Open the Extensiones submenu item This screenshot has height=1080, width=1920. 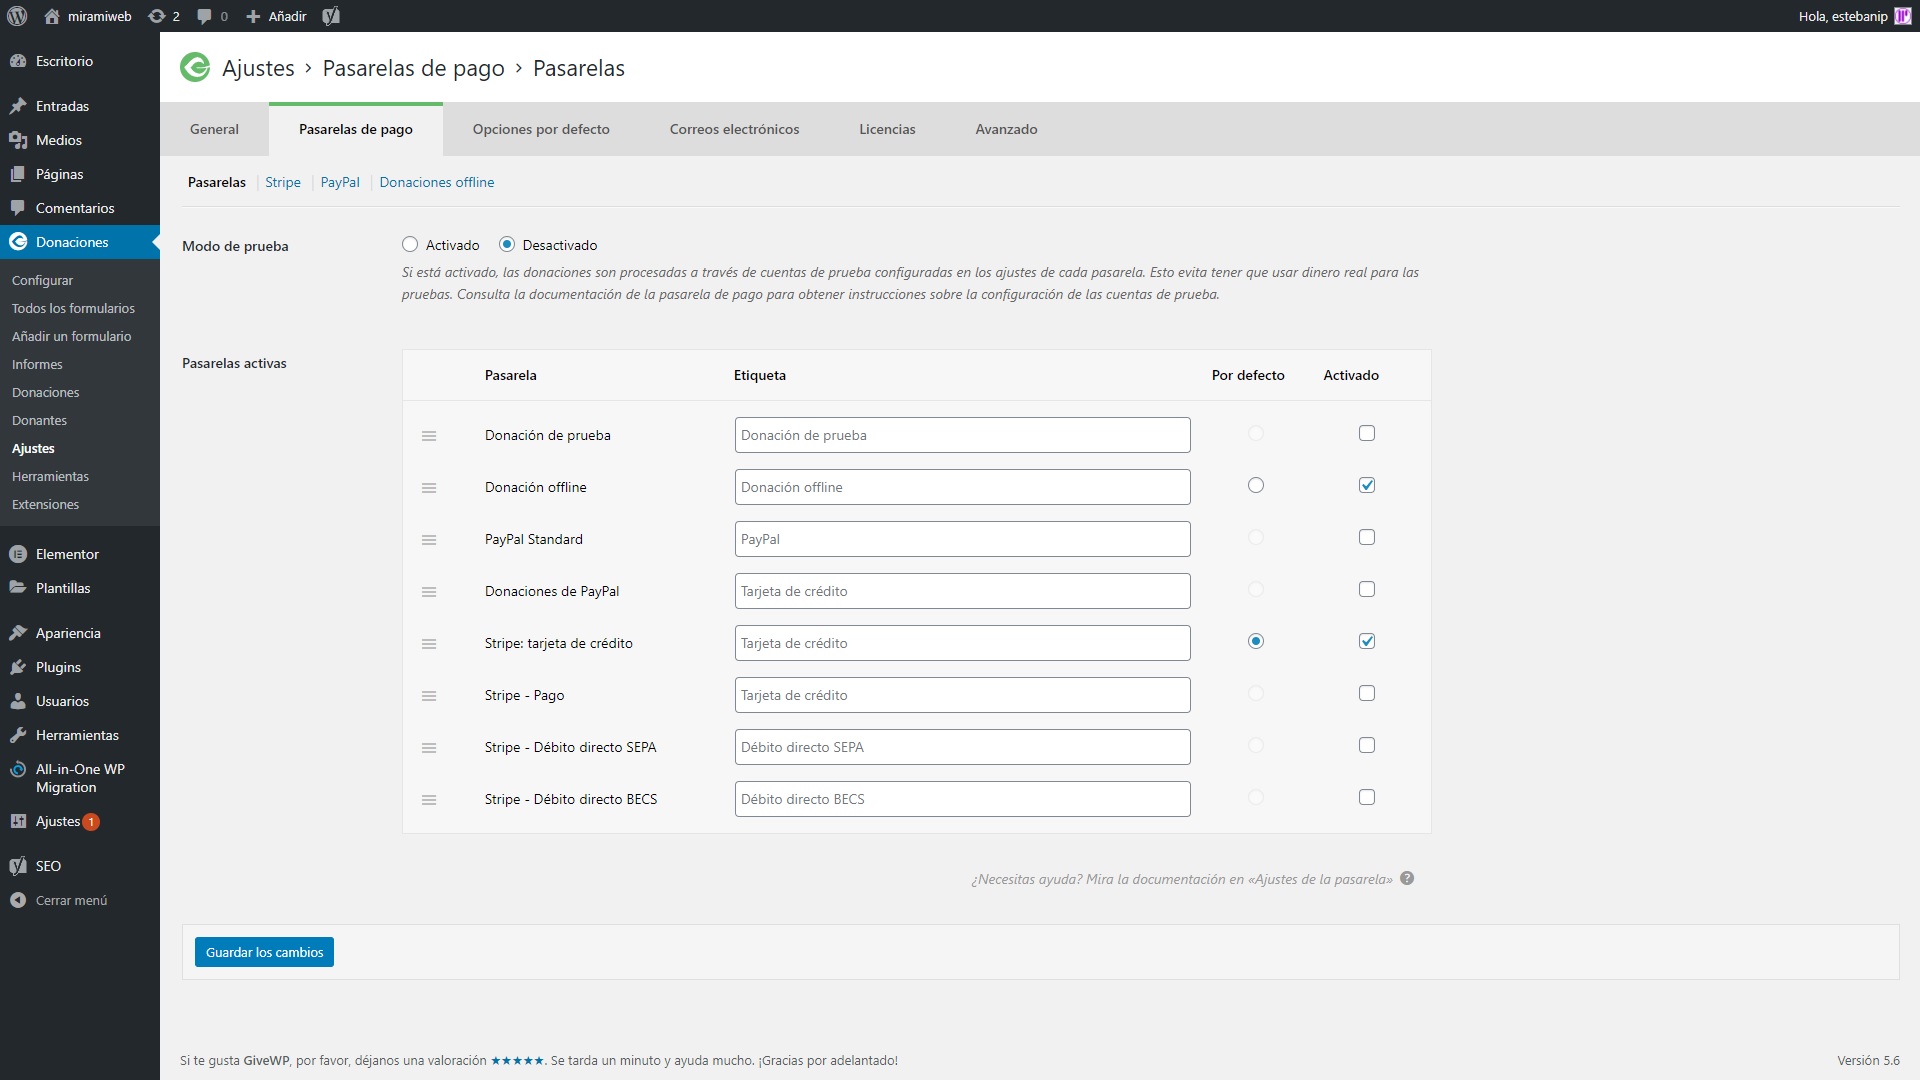coord(45,504)
